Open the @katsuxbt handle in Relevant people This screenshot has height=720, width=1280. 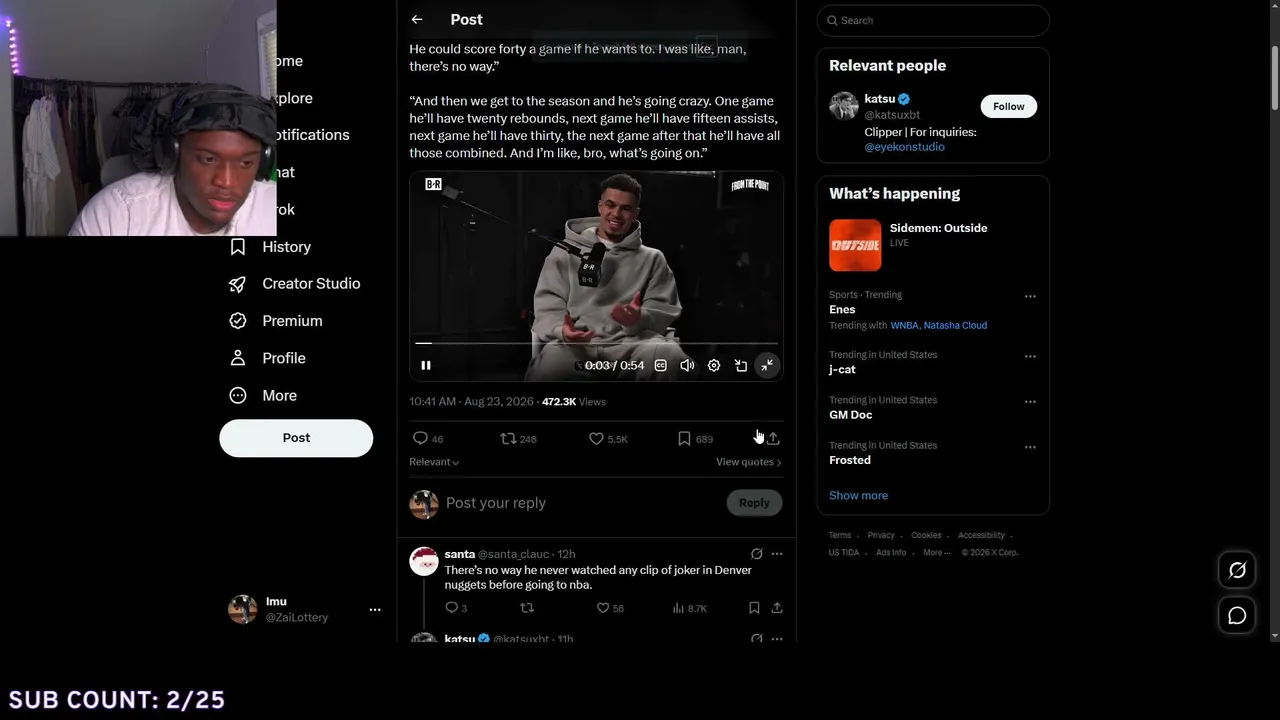(892, 115)
